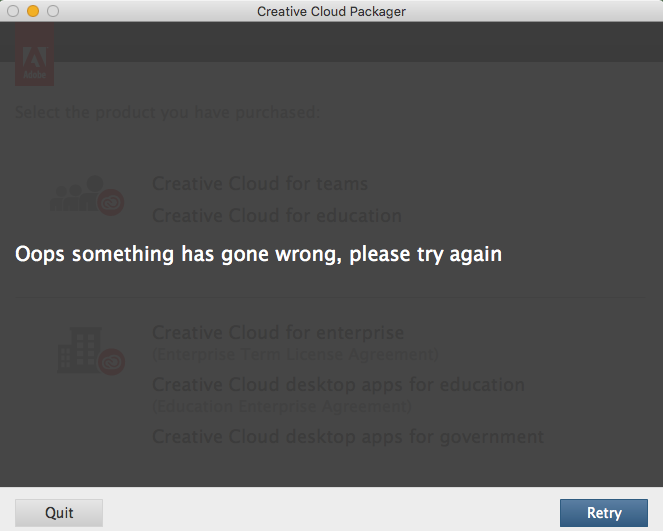Screen dimensions: 663x531
Task: Choose Creative Cloud for education
Action: pos(277,216)
